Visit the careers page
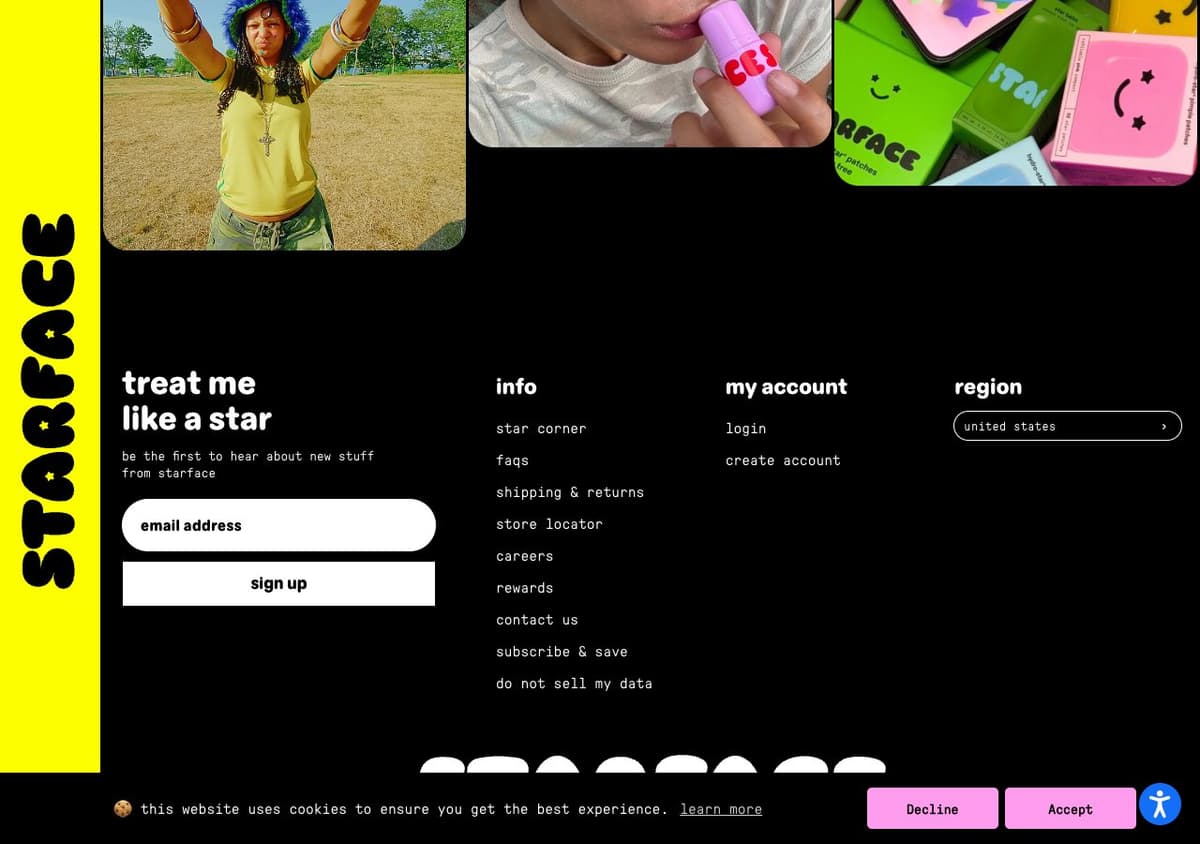 coord(524,556)
